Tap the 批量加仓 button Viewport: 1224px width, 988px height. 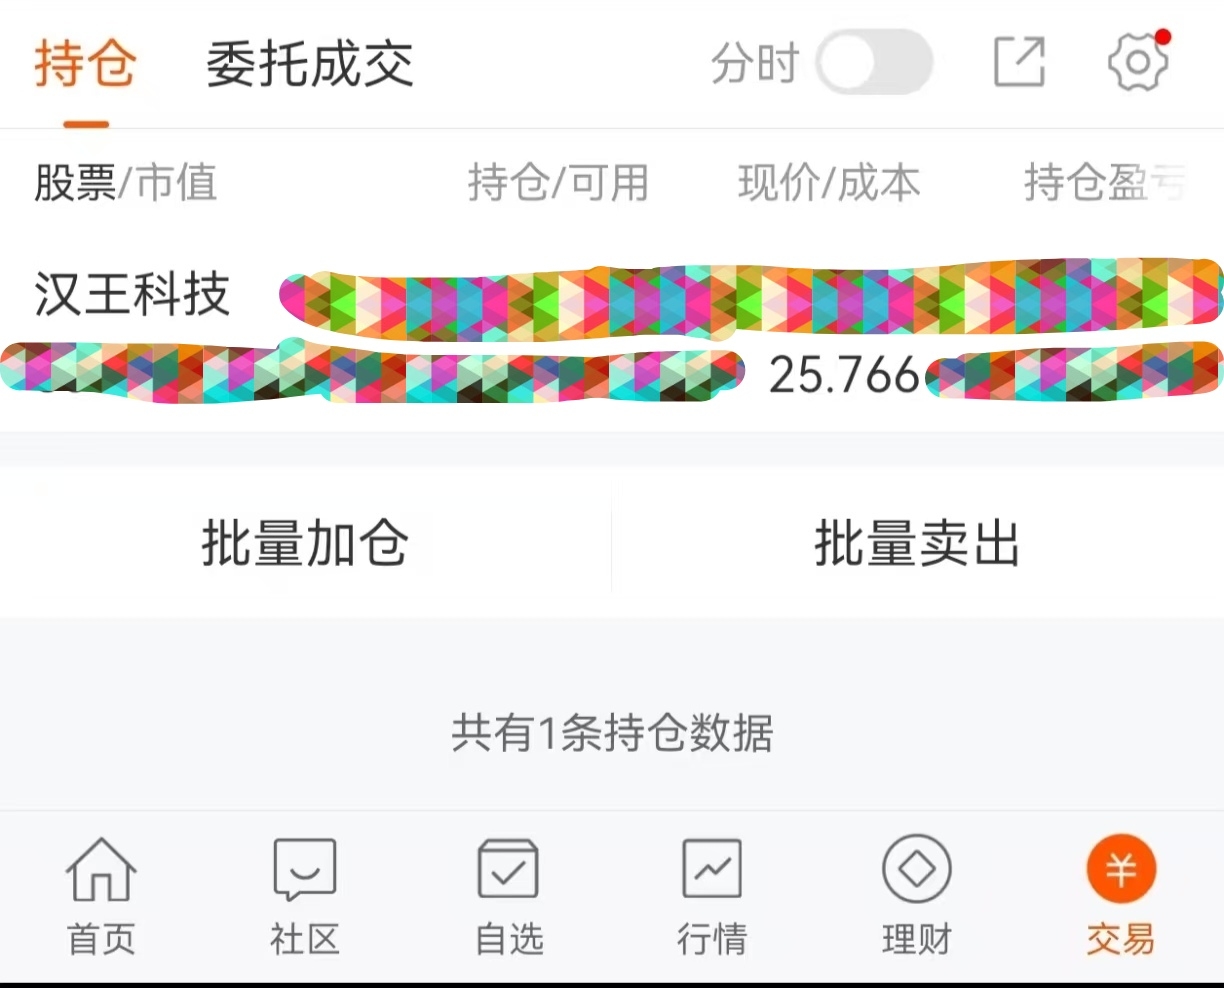[305, 544]
